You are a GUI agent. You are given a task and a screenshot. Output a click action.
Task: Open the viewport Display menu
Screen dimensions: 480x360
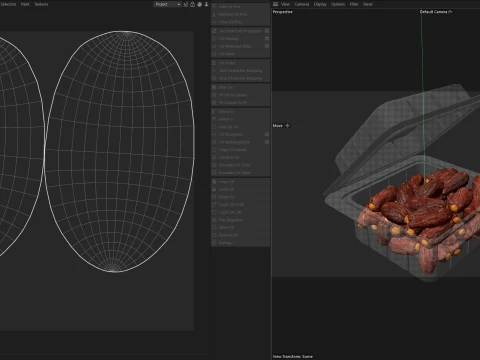[320, 4]
